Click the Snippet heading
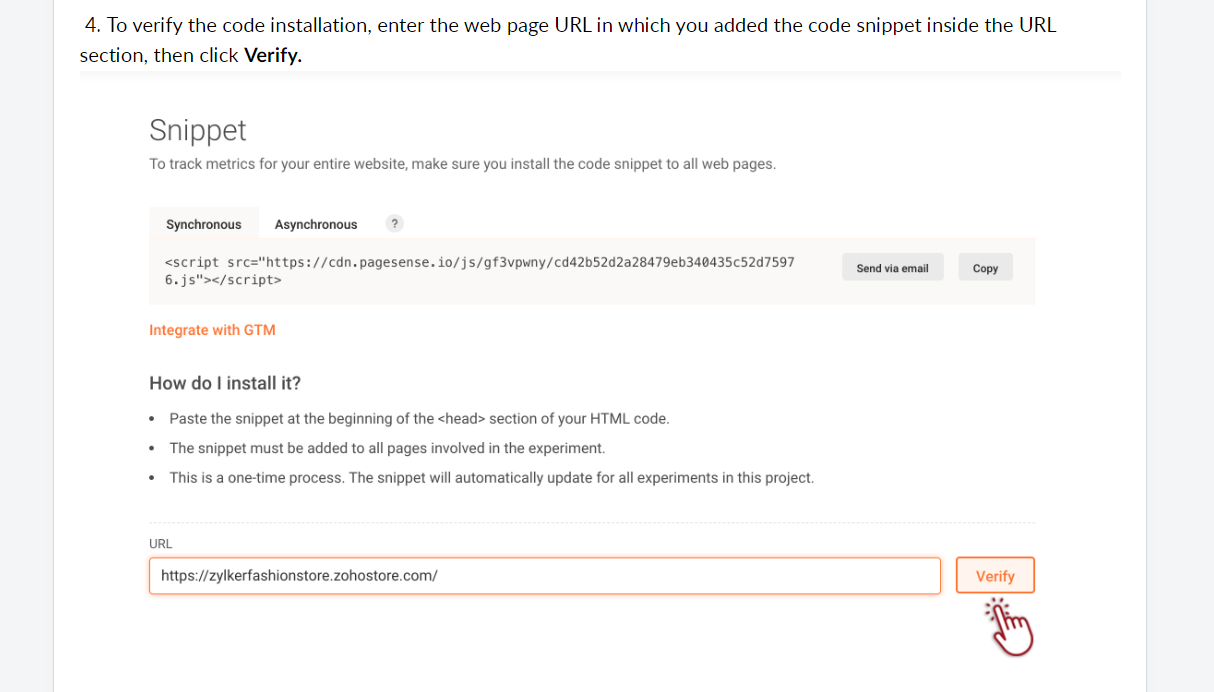Screen dimensions: 1214x692 pos(197,131)
